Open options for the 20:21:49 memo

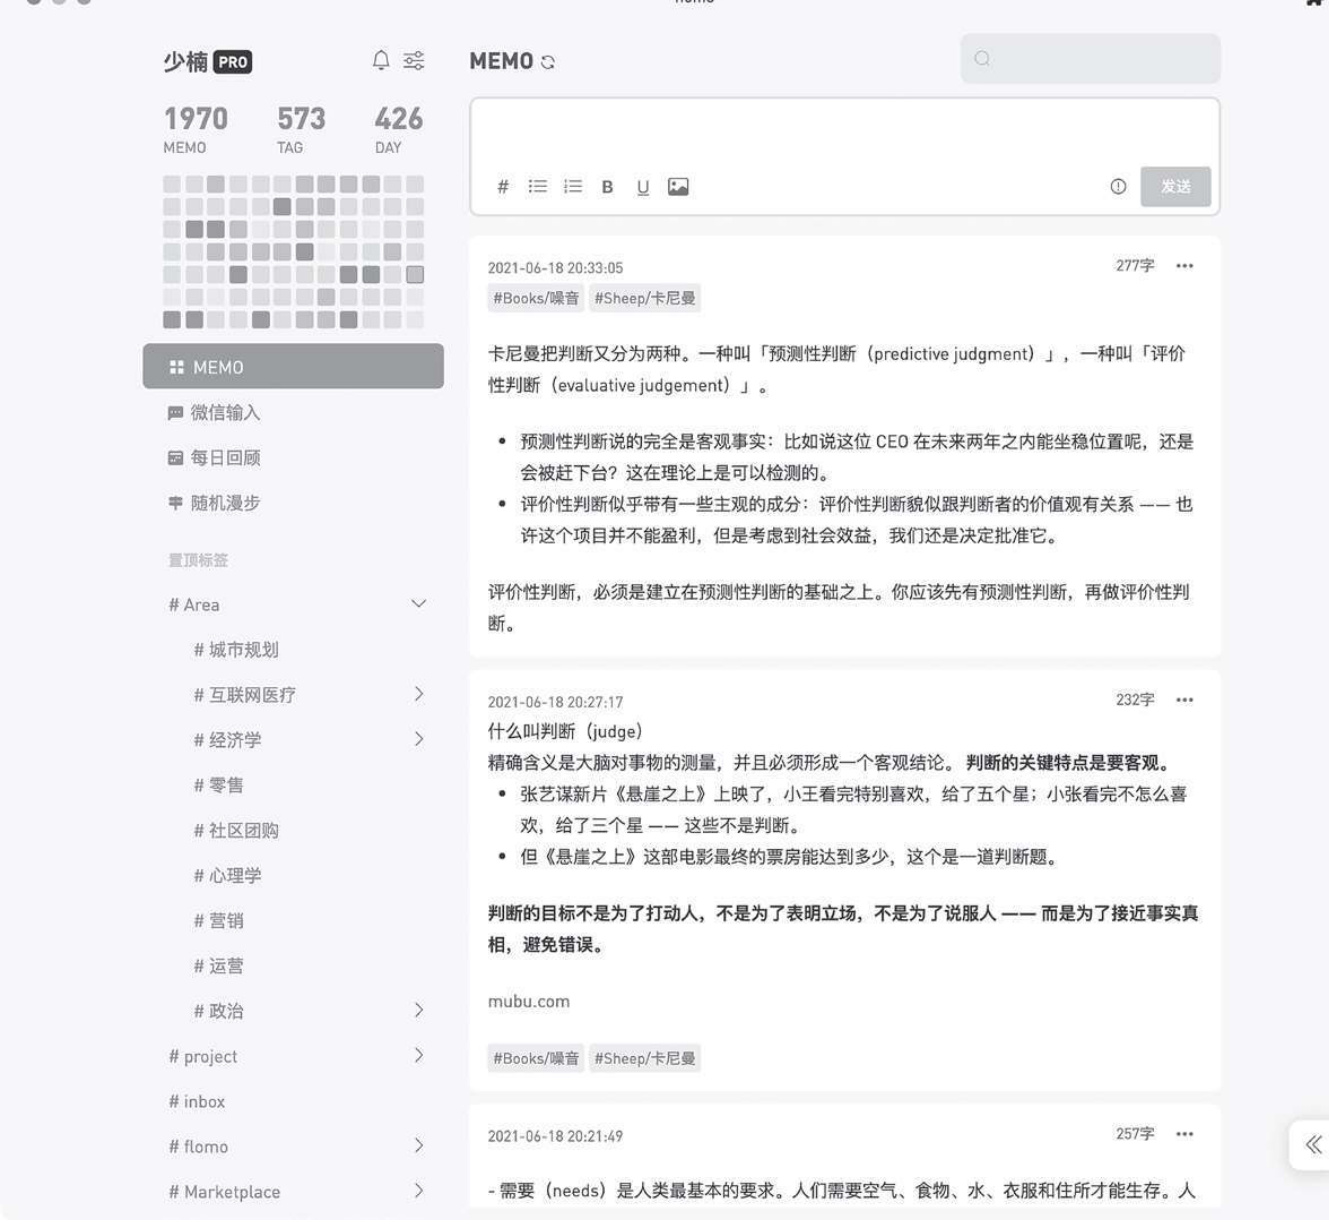pyautogui.click(x=1185, y=1134)
